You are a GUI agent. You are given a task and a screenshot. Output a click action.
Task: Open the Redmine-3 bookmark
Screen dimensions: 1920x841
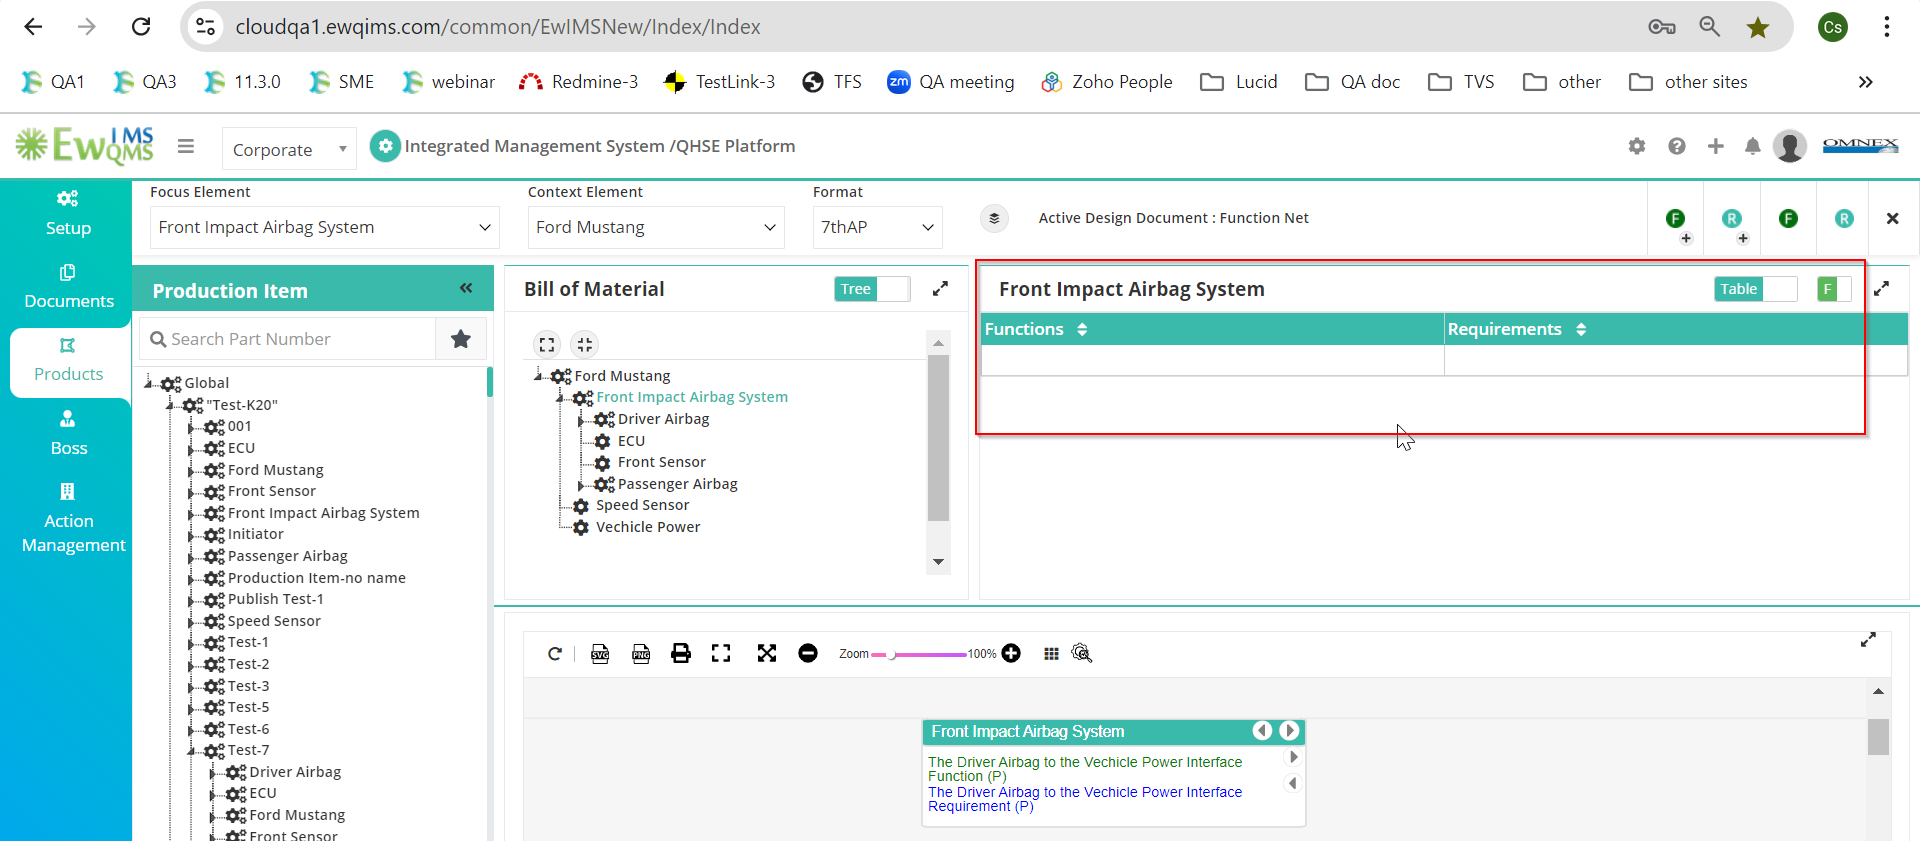pos(578,82)
